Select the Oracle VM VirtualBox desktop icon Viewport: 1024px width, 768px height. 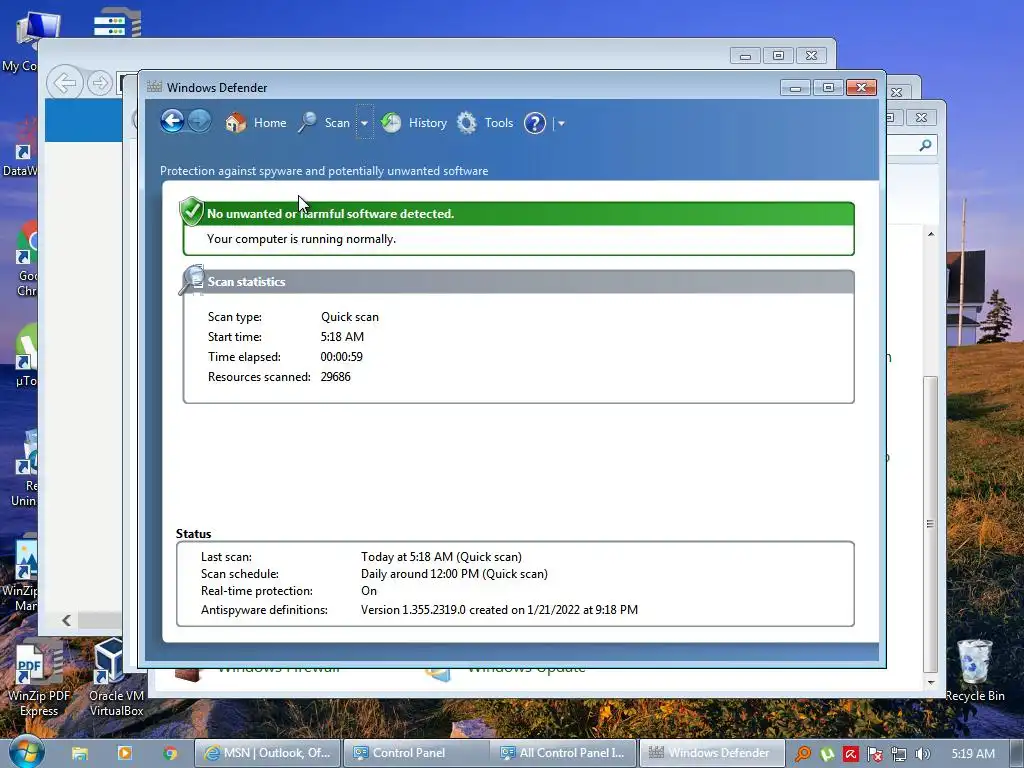pos(116,678)
